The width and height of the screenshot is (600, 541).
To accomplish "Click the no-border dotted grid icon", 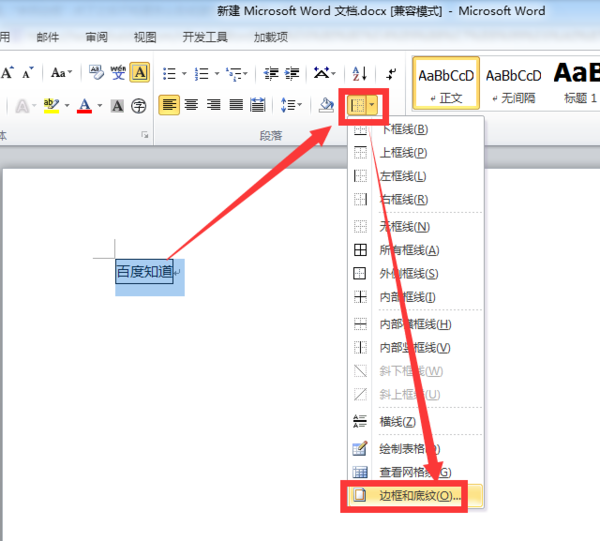I will click(360, 227).
